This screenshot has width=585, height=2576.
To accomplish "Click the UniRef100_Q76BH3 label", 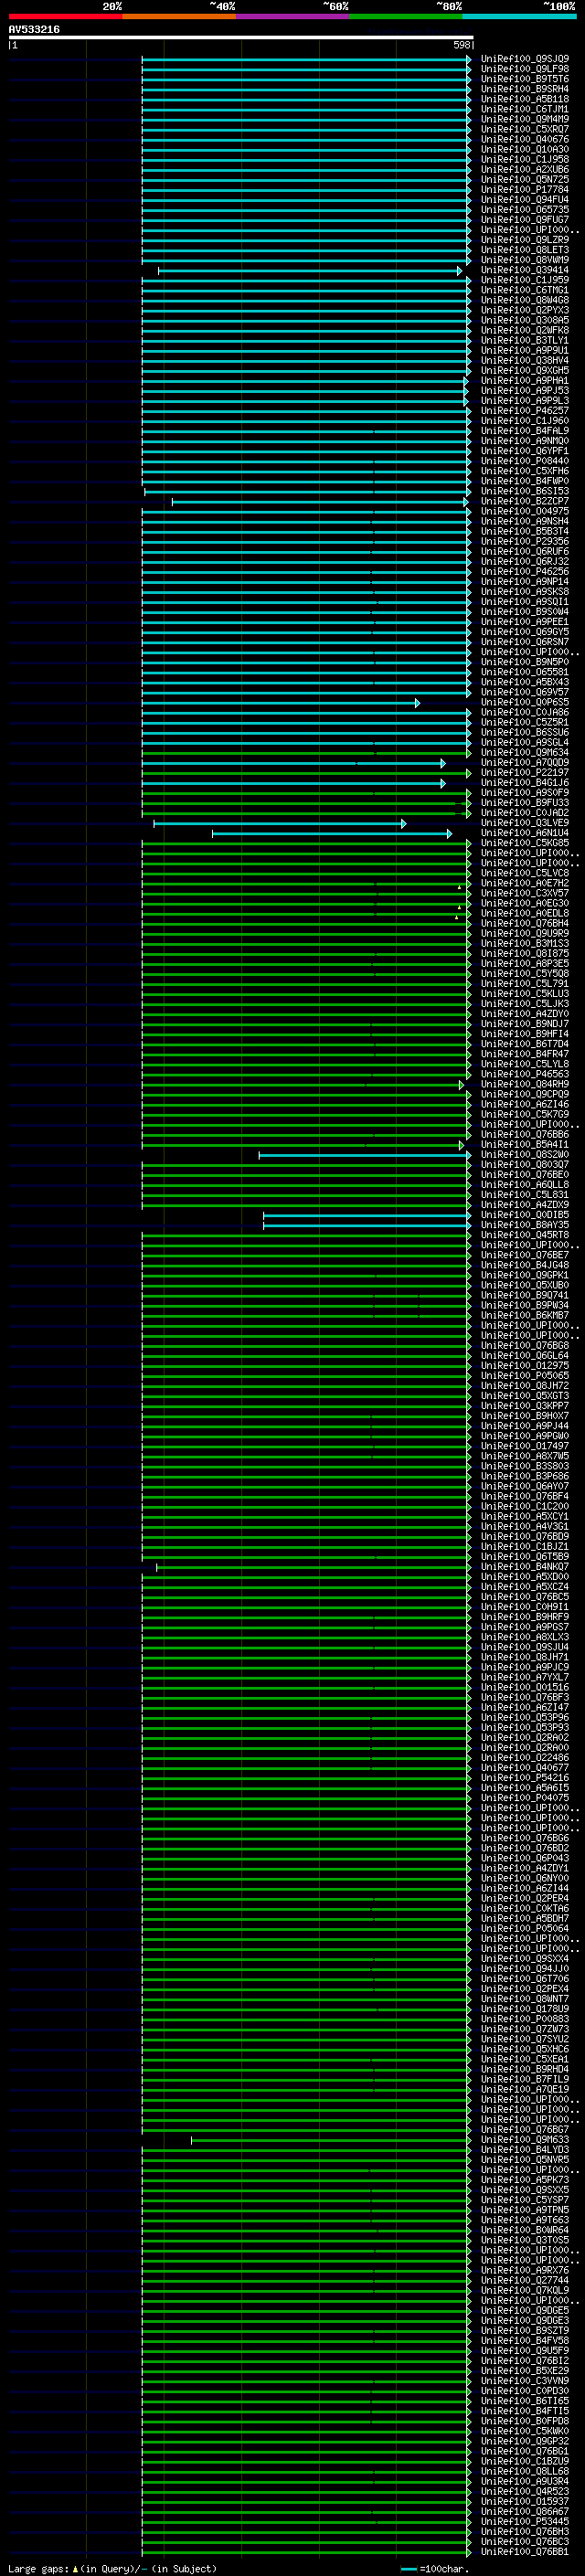I will (525, 2532).
